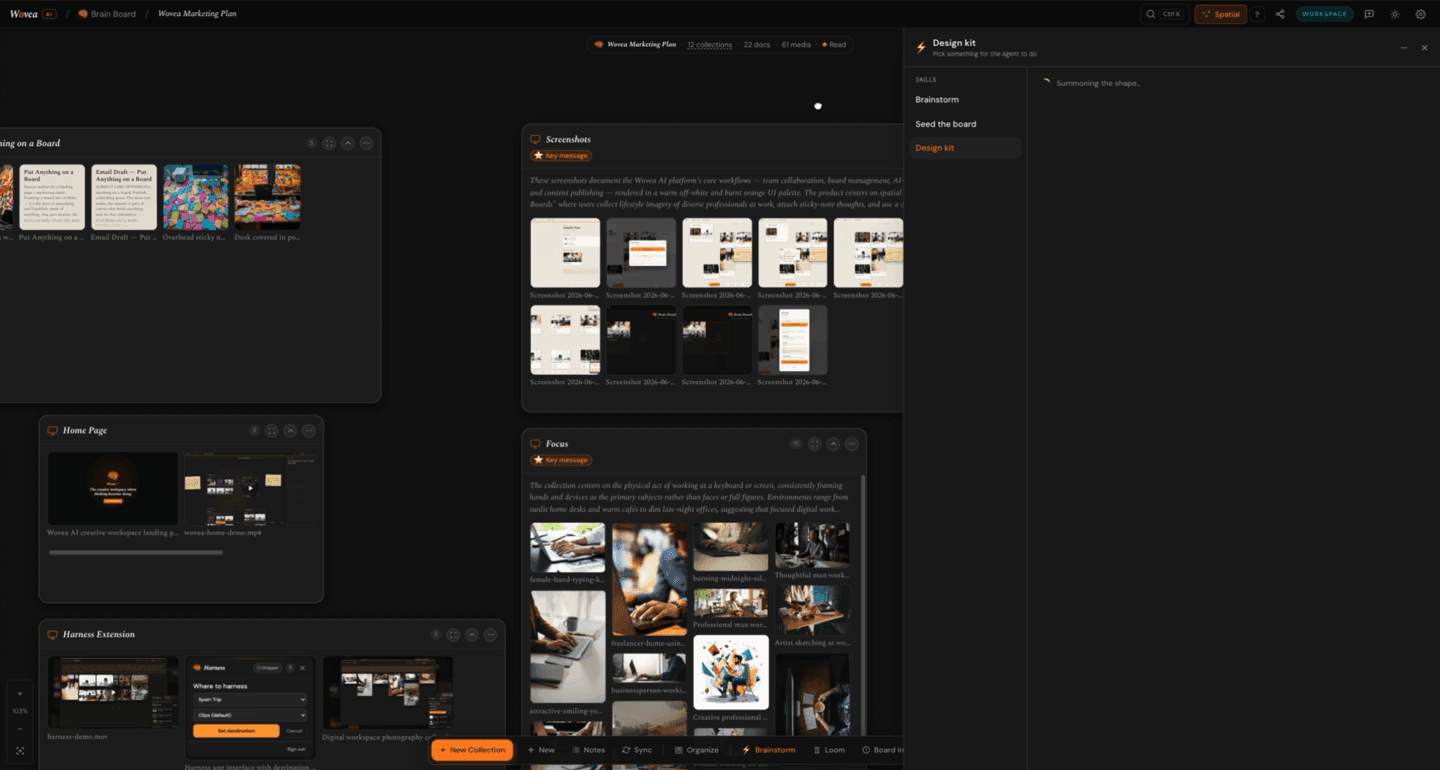
Task: Expand the Home Page collection to fullscreen
Action: tap(271, 431)
